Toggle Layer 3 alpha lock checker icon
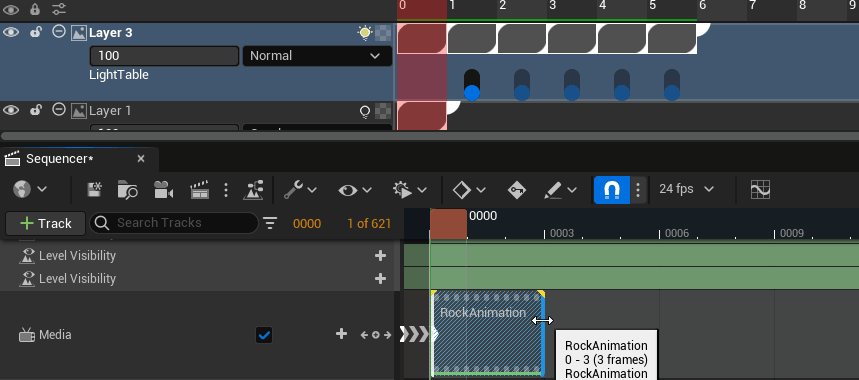 click(x=383, y=33)
